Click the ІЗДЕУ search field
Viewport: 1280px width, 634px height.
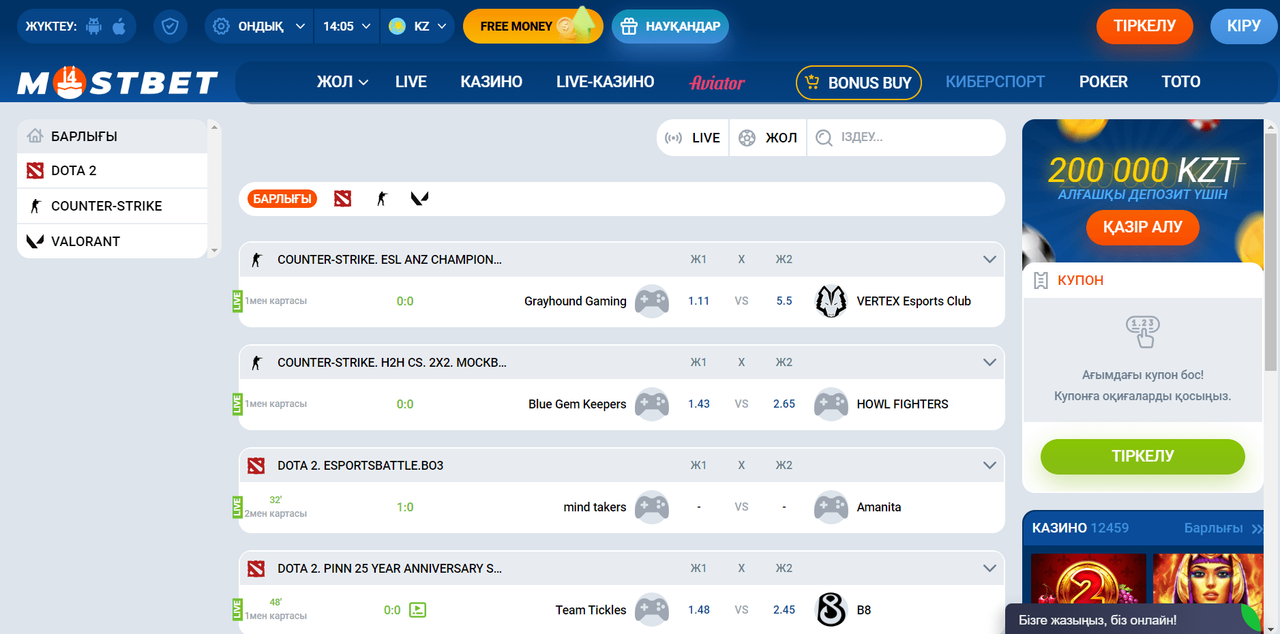[x=905, y=138]
